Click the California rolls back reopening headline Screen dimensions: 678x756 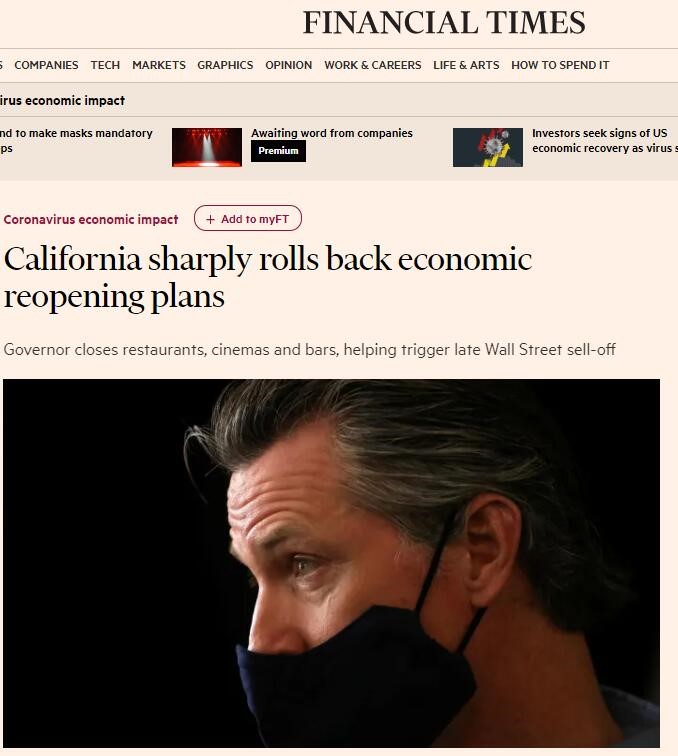268,277
